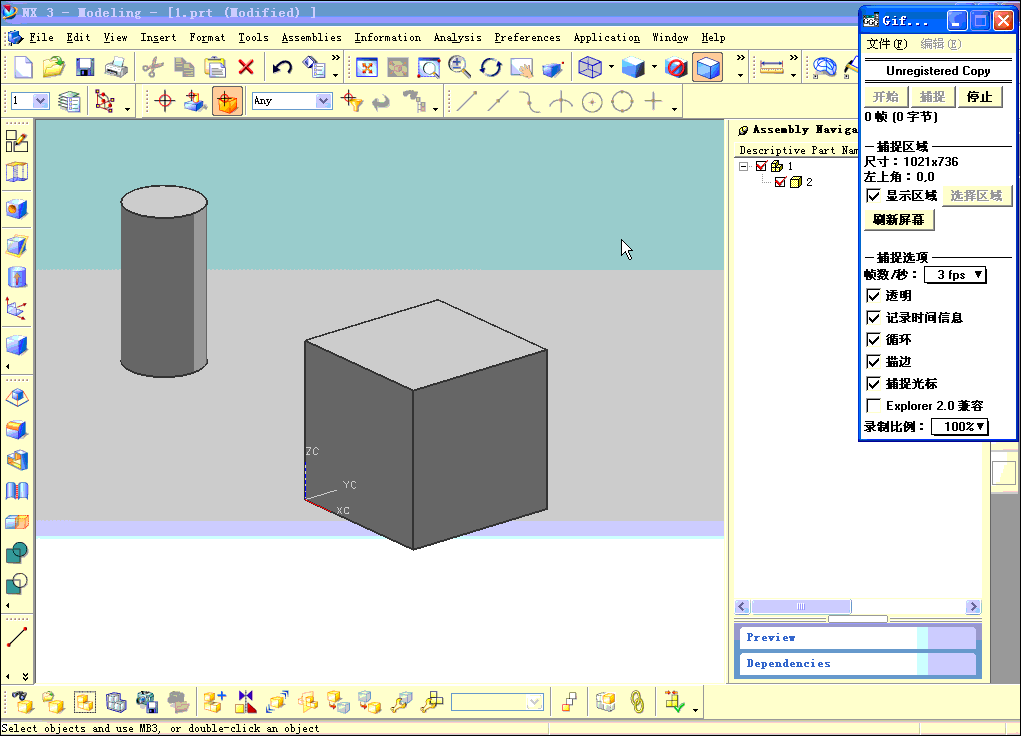Click the highlighted shaded-with-edges cube icon
Image resolution: width=1021 pixels, height=736 pixels.
[x=708, y=67]
